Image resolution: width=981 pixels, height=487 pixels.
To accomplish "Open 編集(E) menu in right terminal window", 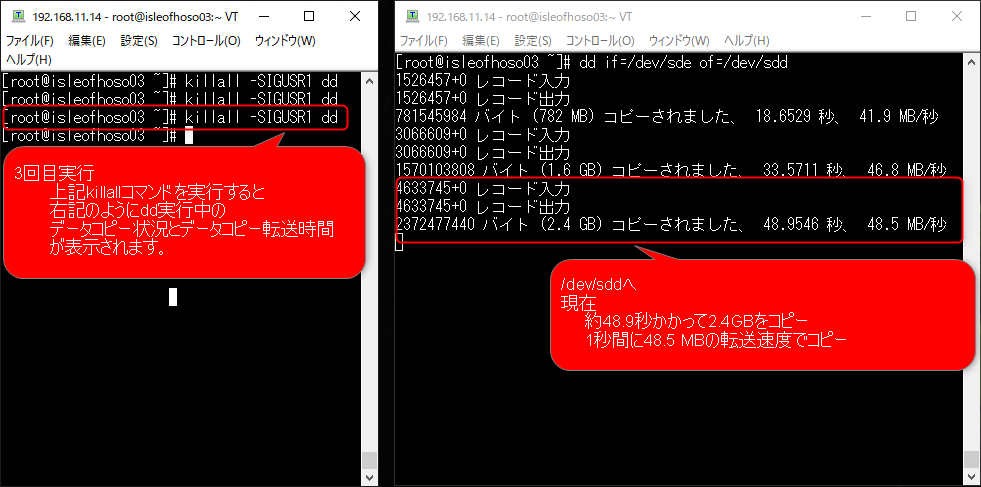I will click(480, 41).
